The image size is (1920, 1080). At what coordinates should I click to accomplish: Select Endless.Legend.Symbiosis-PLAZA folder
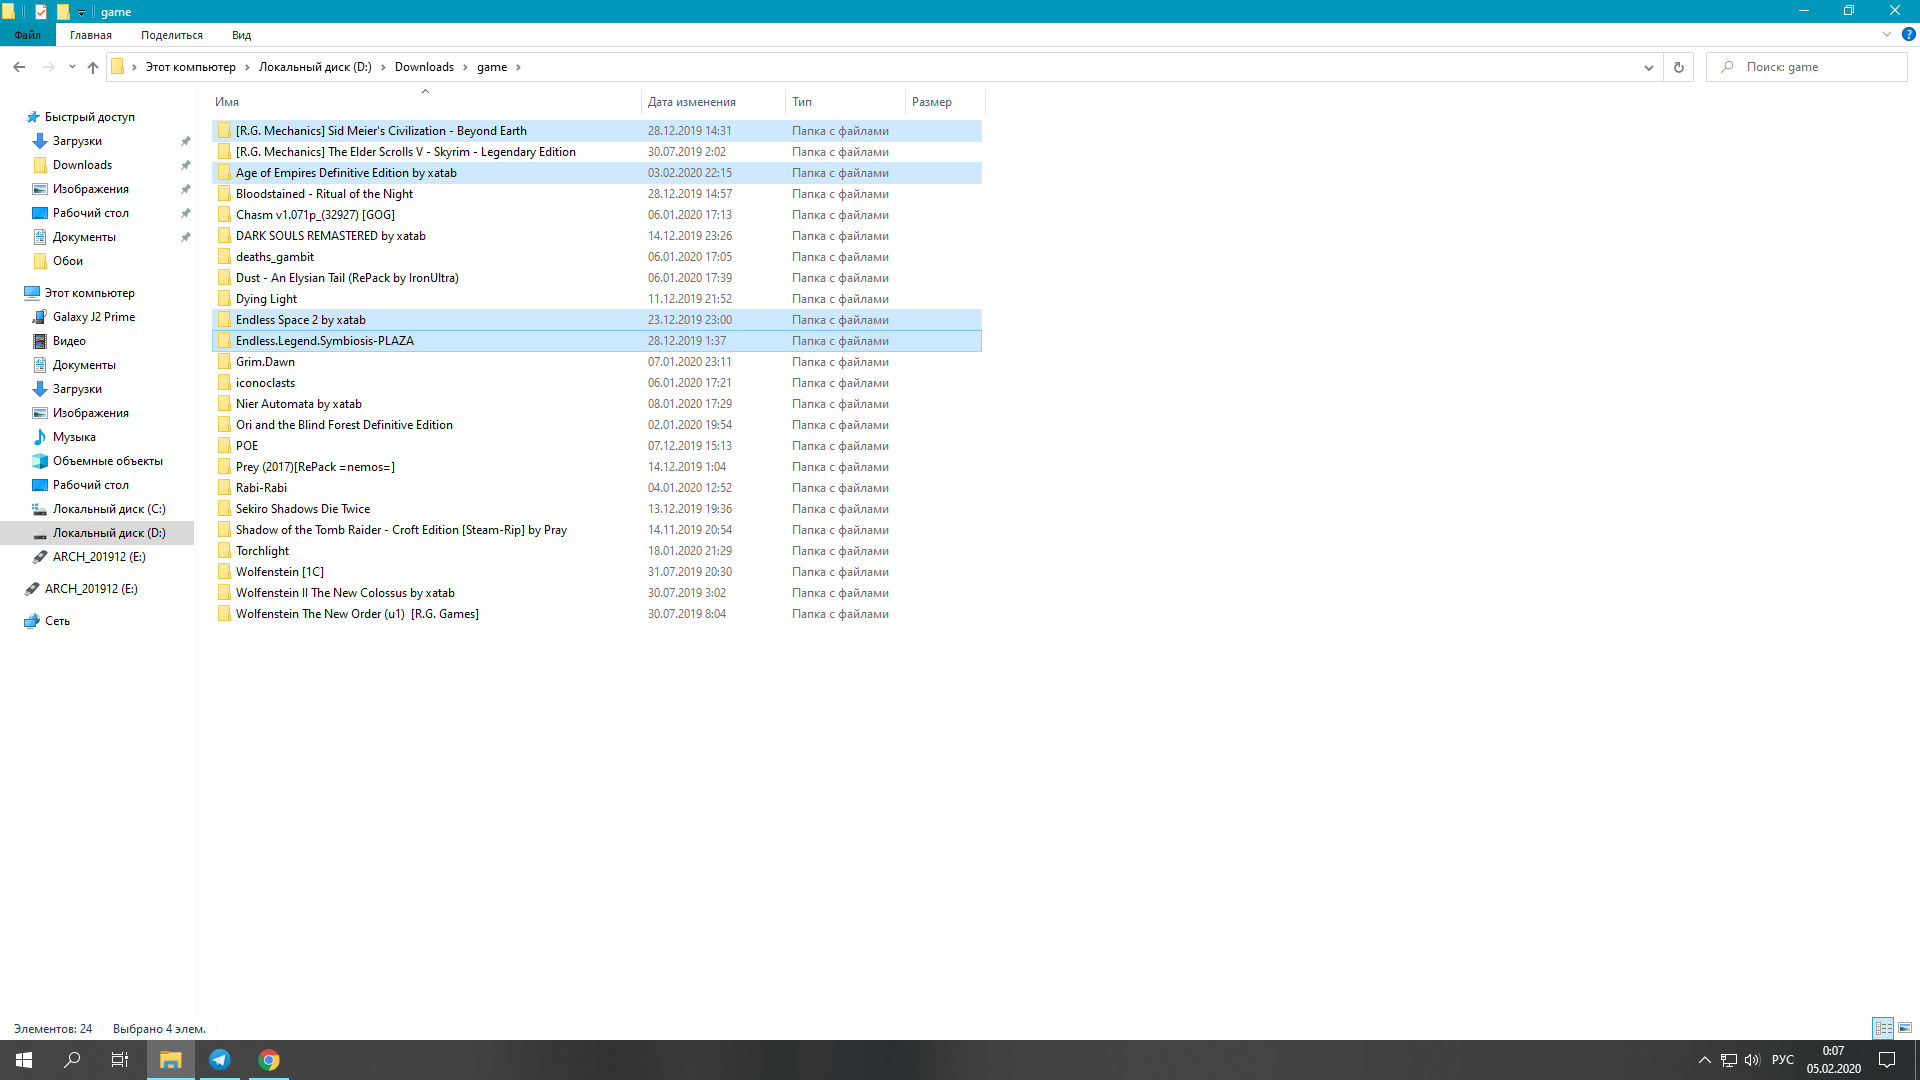click(597, 341)
